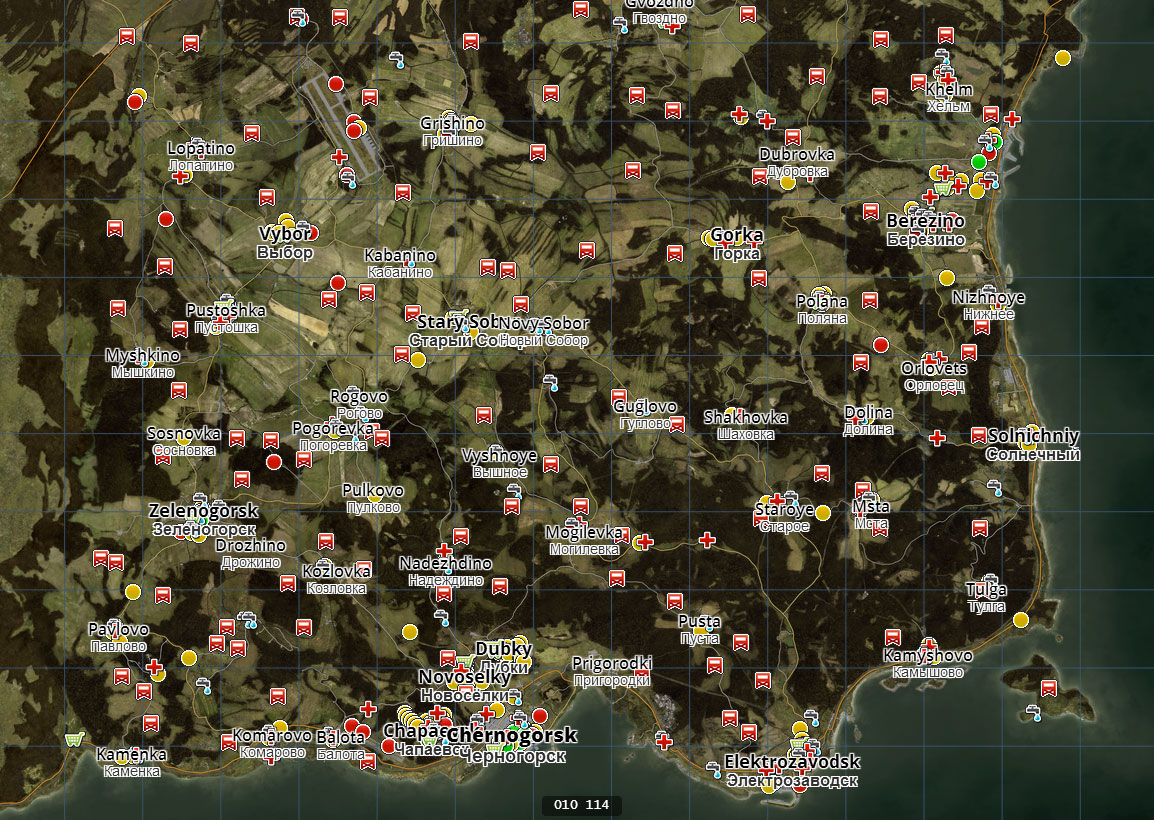Select the water pump icon southeast of Pavlovo

(x=204, y=685)
